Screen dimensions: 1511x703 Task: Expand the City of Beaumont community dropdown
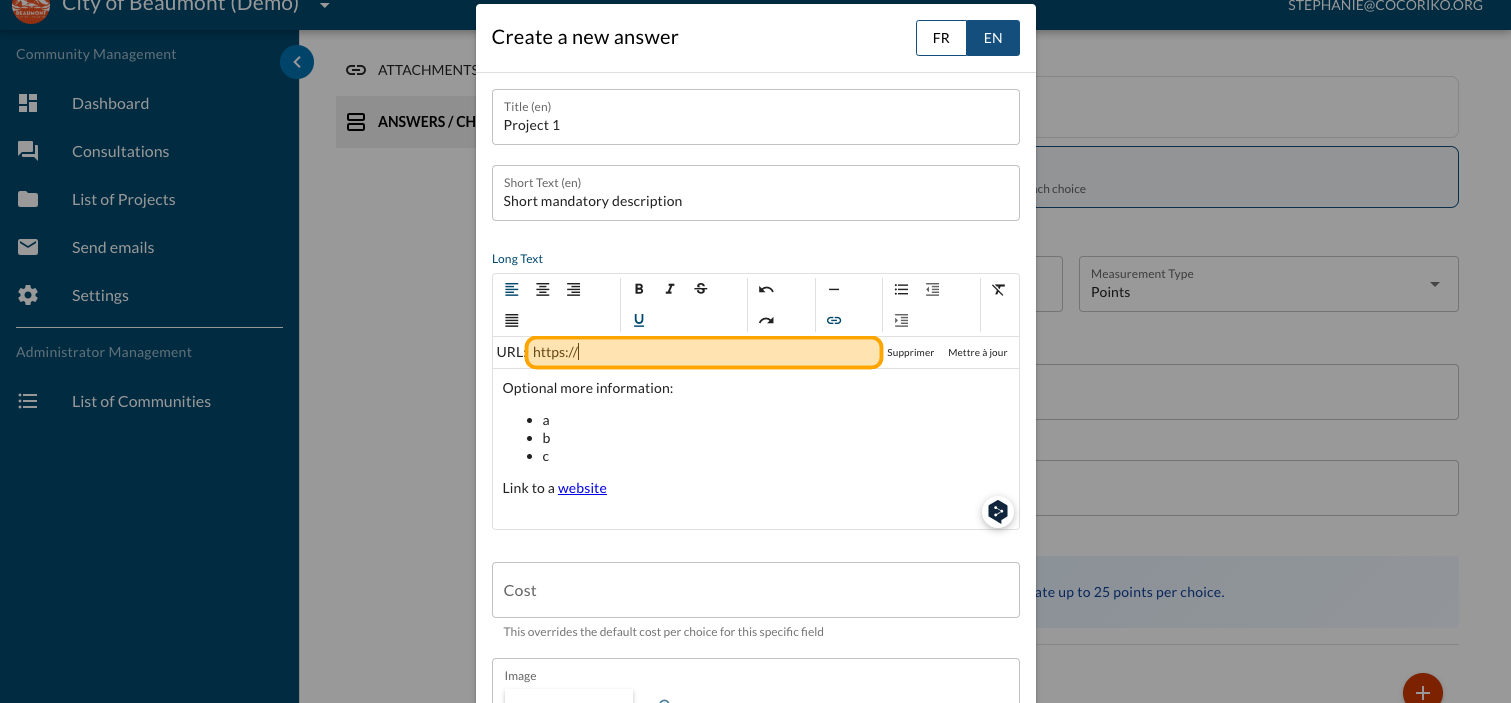(324, 6)
